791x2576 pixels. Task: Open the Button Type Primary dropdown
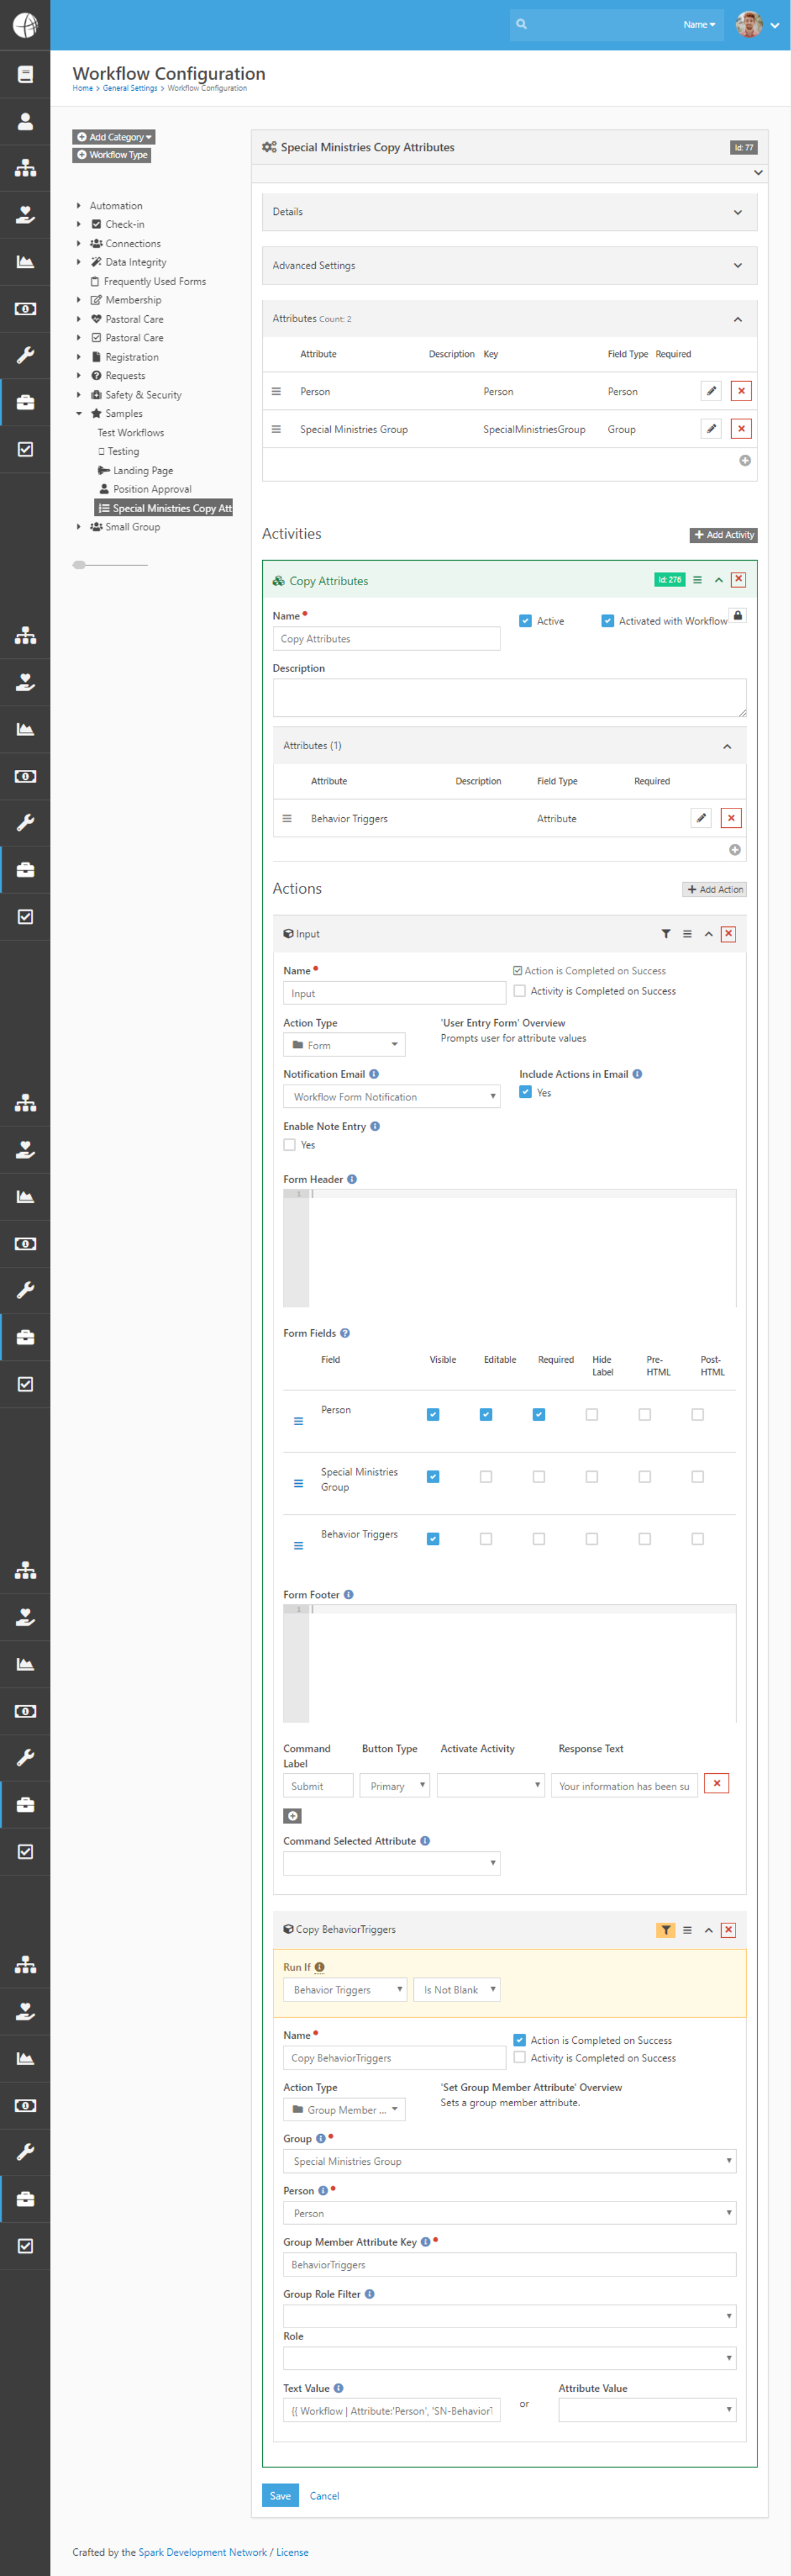tap(394, 1786)
